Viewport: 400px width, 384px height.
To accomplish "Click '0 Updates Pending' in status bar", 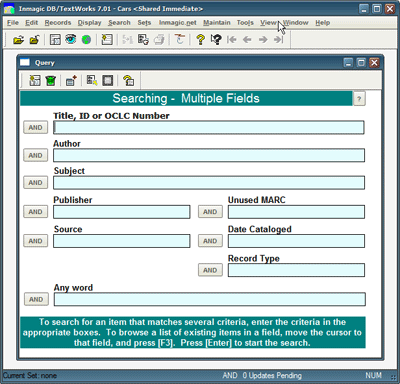I will pos(272,376).
